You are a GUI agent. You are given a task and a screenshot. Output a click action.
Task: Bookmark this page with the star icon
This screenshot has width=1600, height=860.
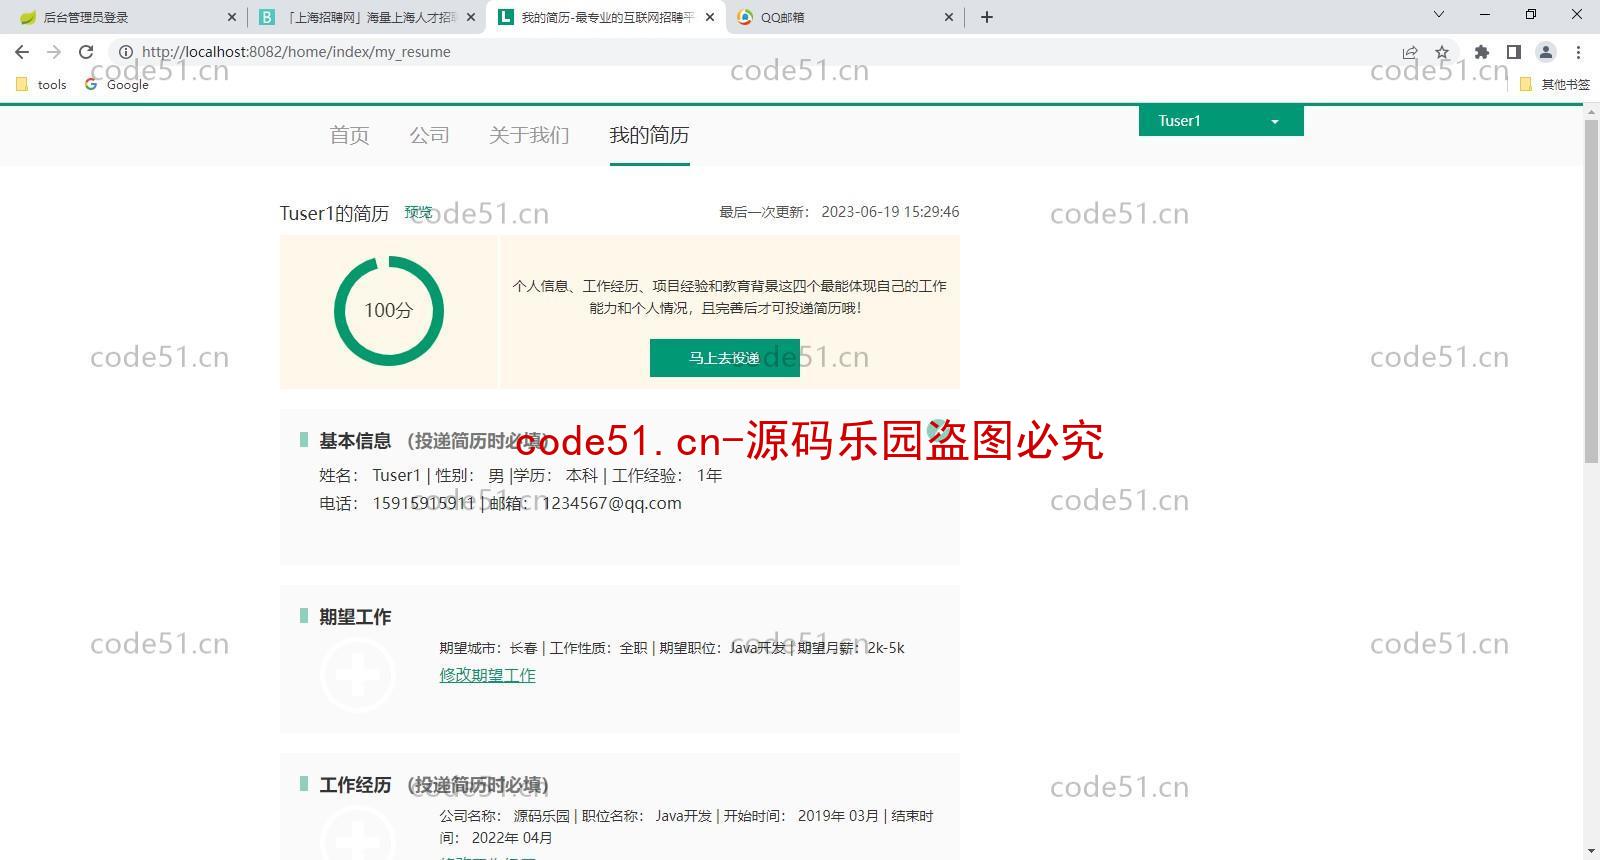tap(1442, 52)
